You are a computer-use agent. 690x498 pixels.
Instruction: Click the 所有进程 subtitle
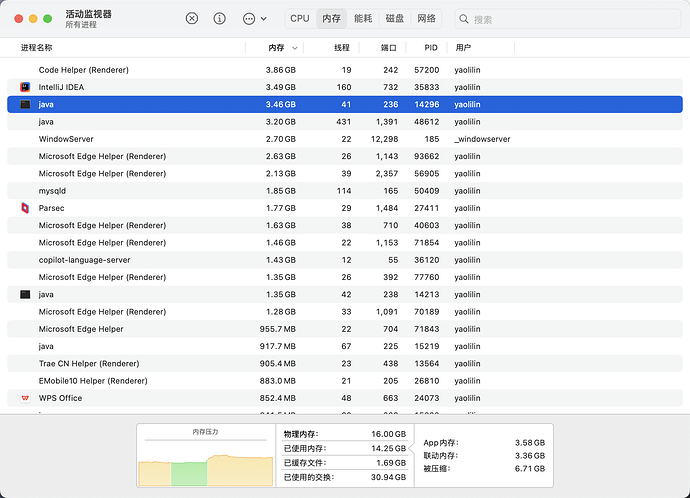point(81,25)
